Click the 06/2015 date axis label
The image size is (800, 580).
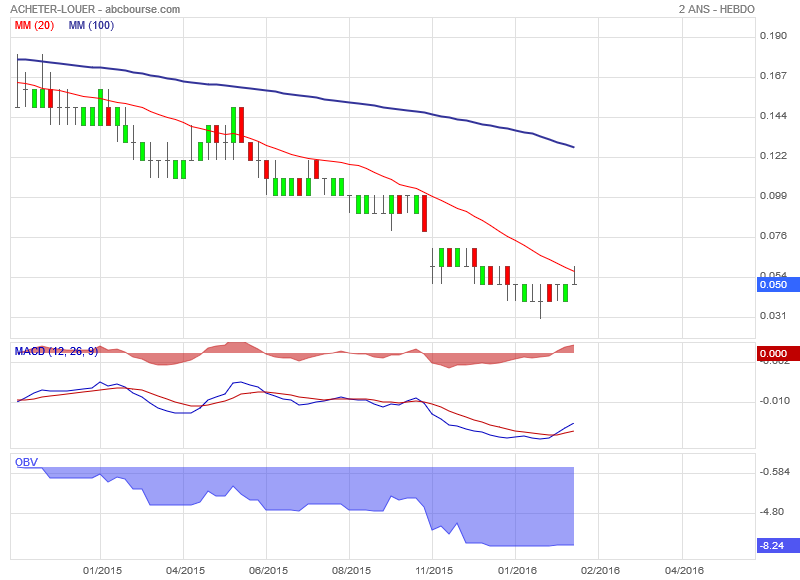[x=268, y=570]
